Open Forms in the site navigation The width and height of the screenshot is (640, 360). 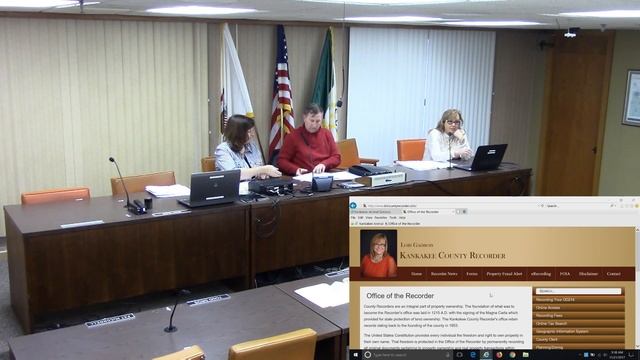click(472, 274)
